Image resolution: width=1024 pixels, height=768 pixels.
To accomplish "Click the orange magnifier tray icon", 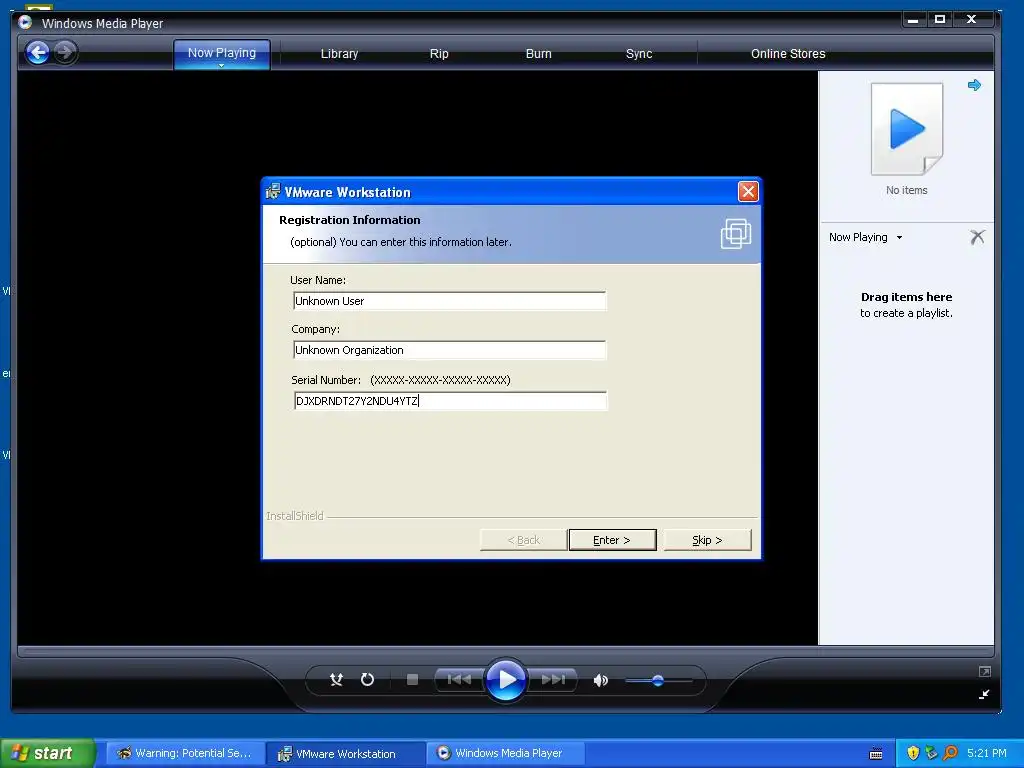I will coord(950,753).
